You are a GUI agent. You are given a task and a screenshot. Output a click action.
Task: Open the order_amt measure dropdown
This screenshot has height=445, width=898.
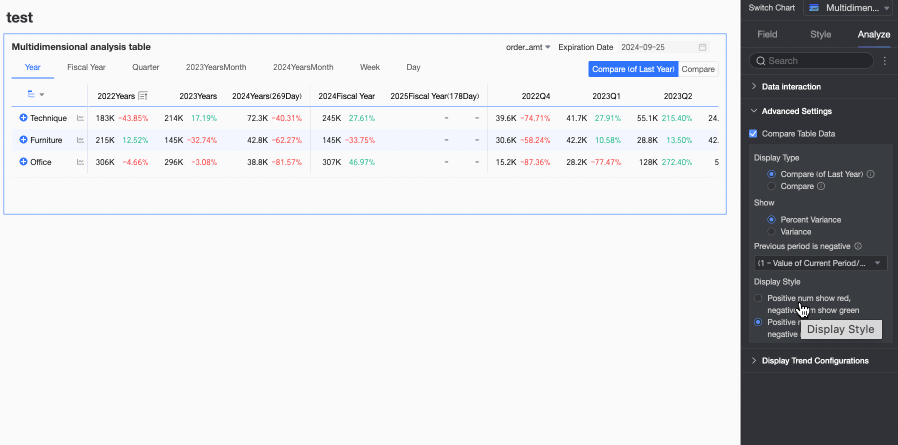(x=528, y=47)
